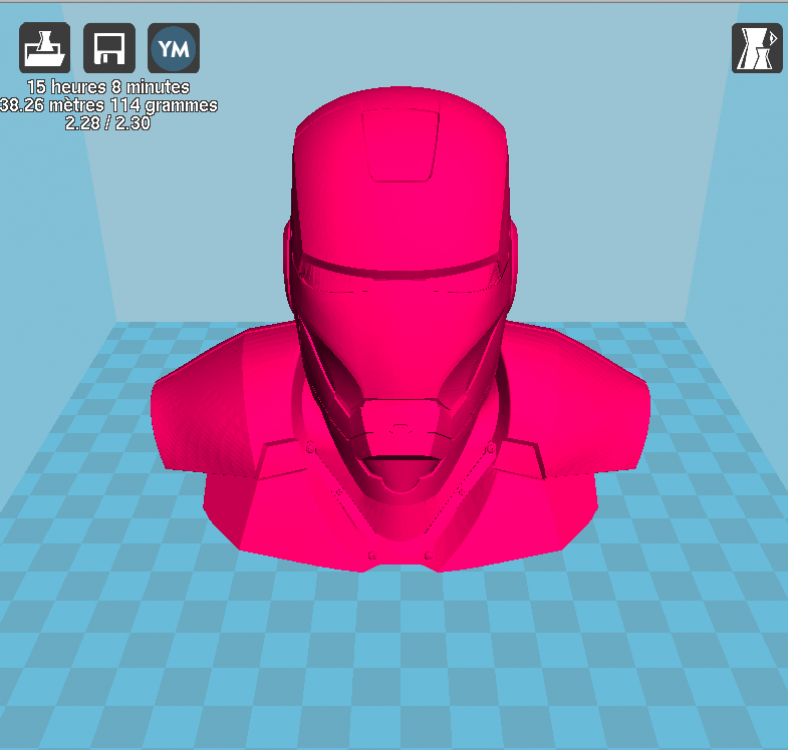Click the floppy disk Save toolpath icon
Image resolution: width=788 pixels, height=750 pixels.
click(109, 48)
